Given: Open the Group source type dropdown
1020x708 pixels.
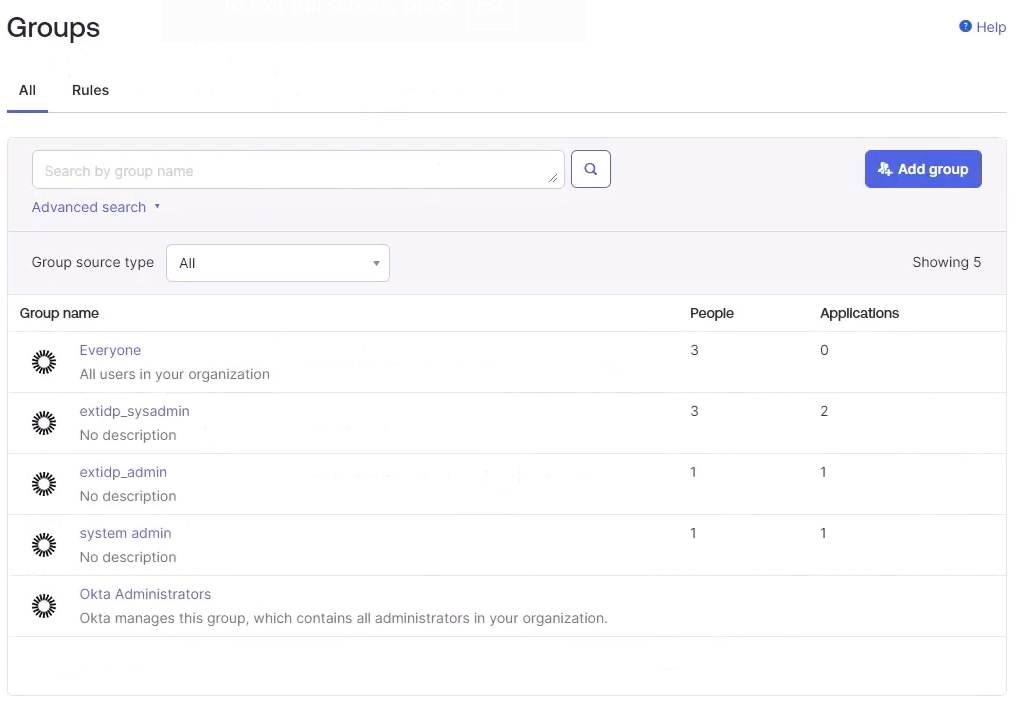Looking at the screenshot, I should [277, 263].
